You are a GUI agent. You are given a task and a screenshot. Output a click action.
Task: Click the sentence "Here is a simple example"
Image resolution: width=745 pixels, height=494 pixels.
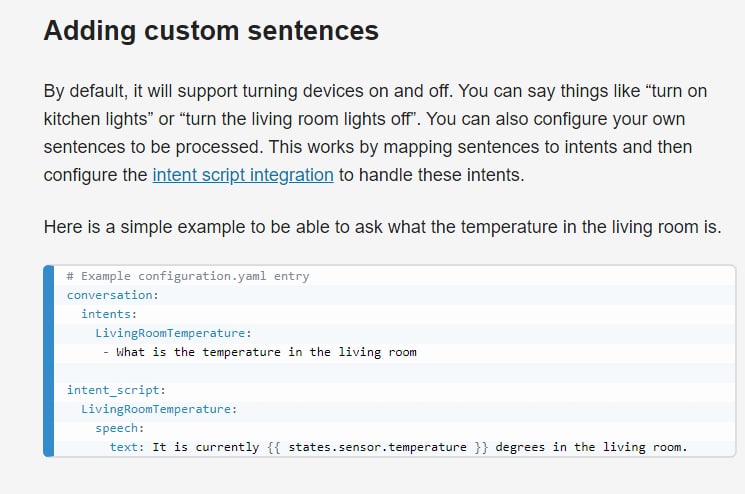[382, 227]
